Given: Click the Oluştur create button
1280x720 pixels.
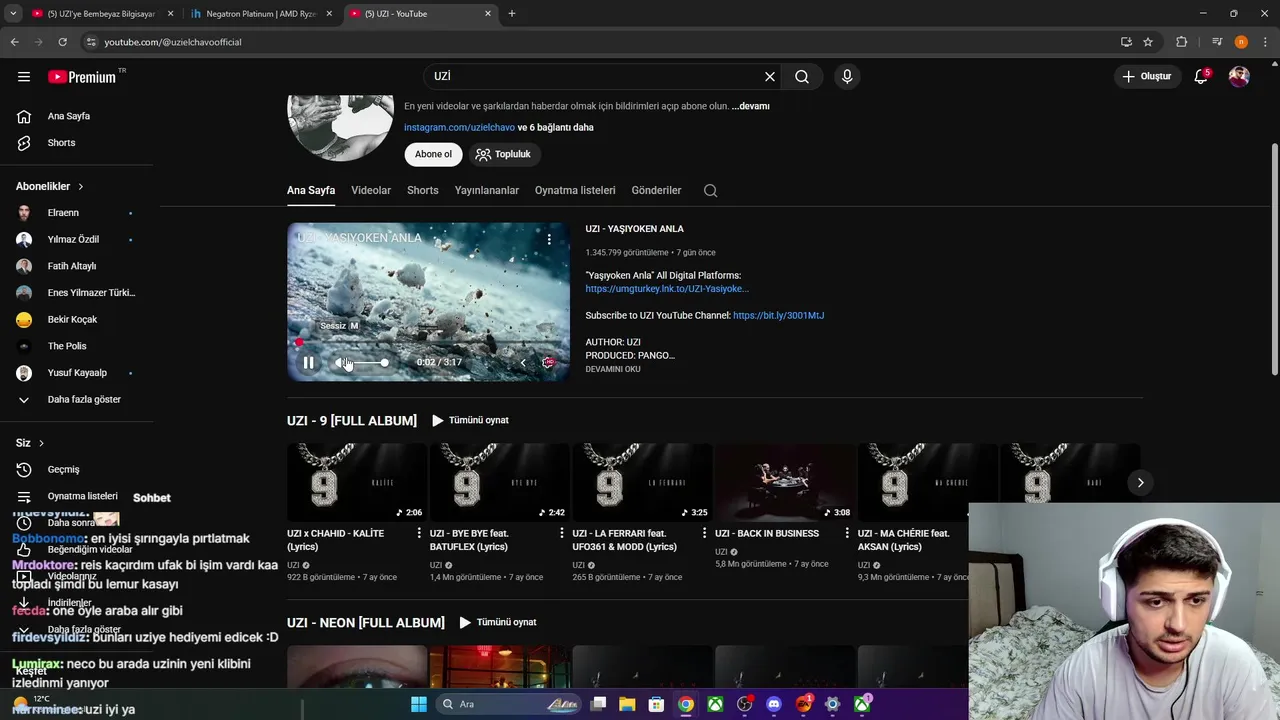Looking at the screenshot, I should 1146,76.
